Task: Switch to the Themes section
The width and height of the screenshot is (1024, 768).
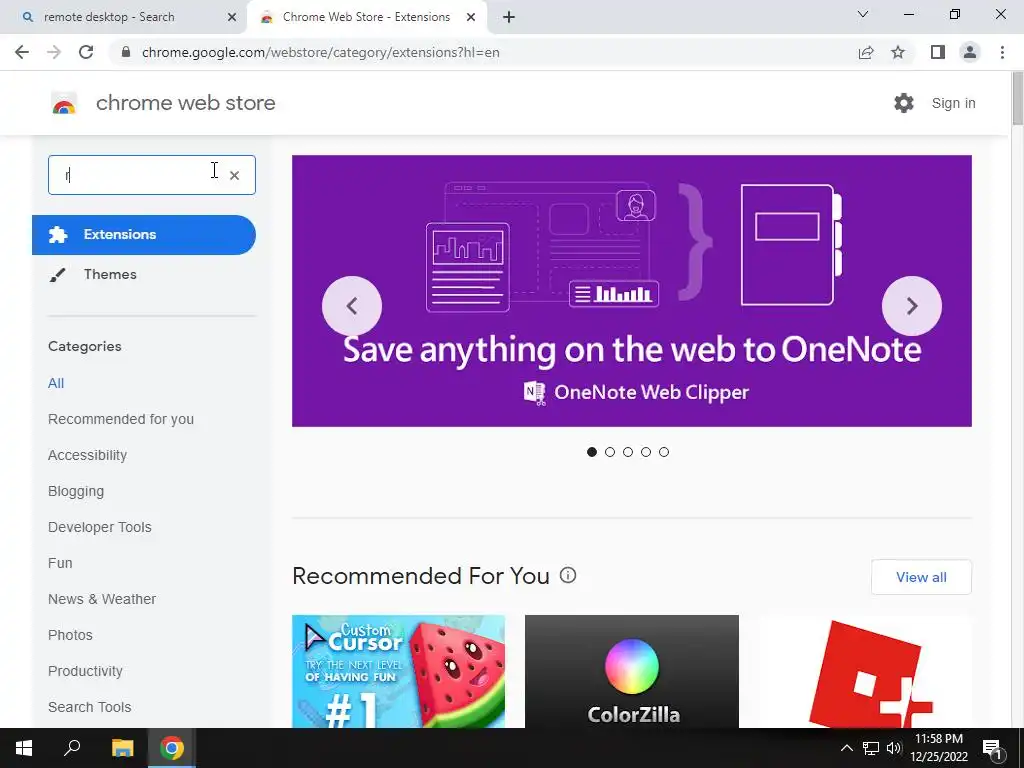Action: click(x=110, y=274)
